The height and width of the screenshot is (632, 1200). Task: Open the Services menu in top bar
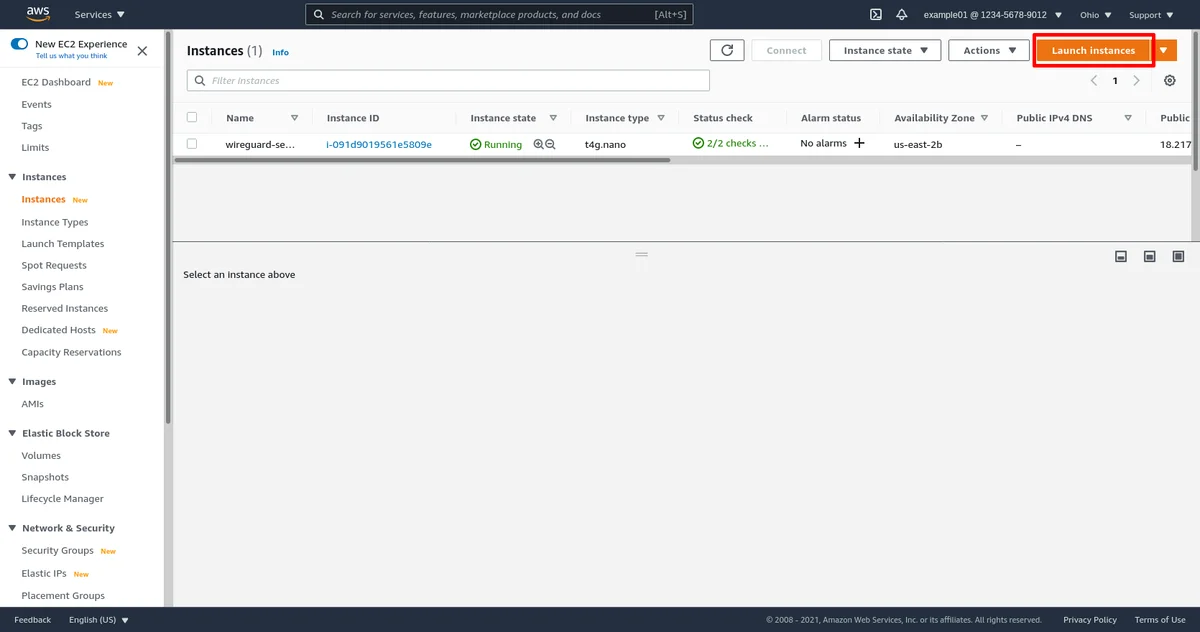(100, 15)
